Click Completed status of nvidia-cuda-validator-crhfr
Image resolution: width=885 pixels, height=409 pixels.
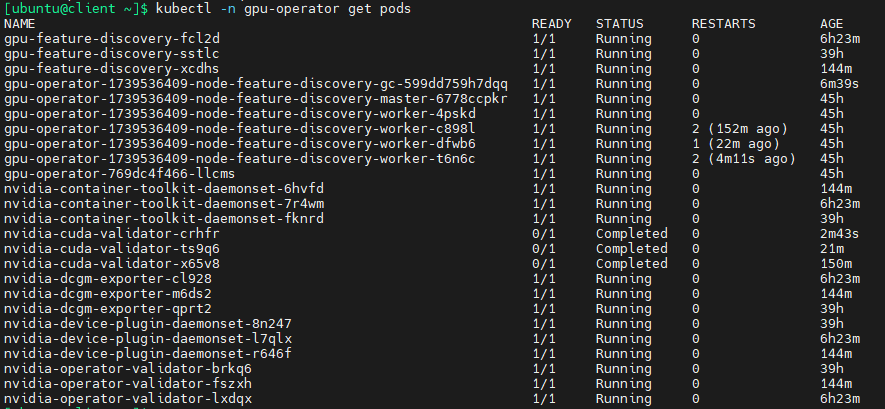pos(632,234)
